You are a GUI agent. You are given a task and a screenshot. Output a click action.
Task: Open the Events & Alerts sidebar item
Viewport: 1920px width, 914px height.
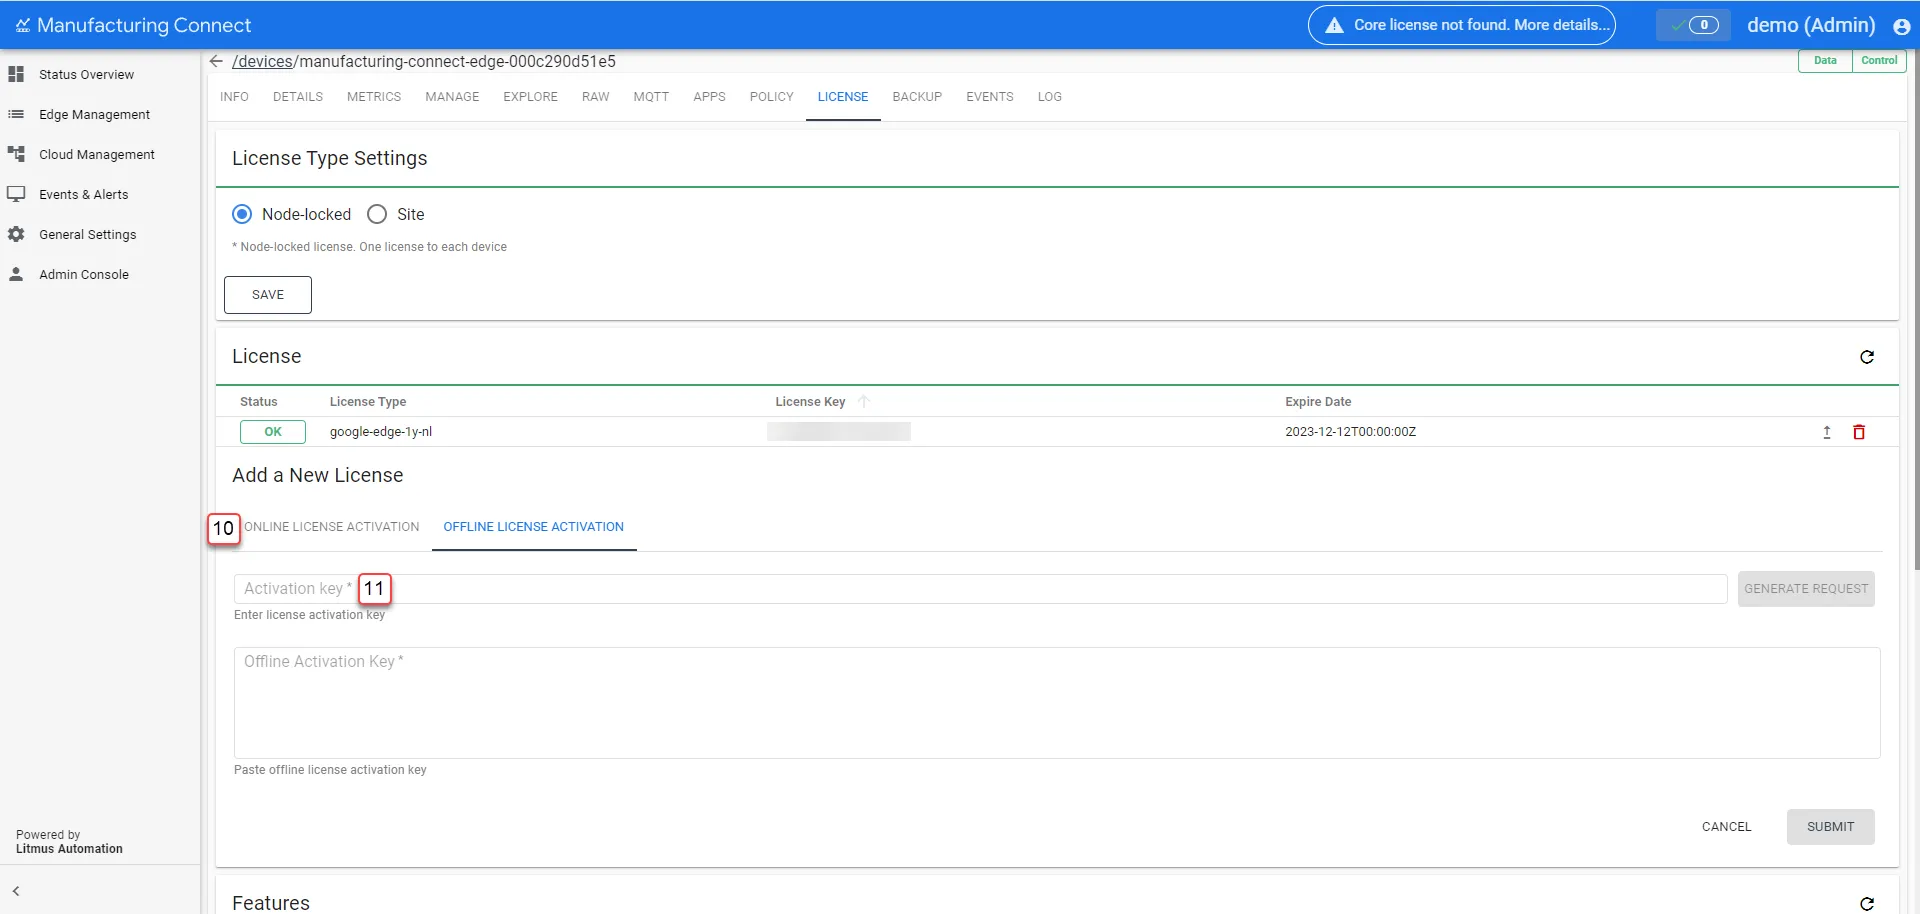pyautogui.click(x=83, y=195)
